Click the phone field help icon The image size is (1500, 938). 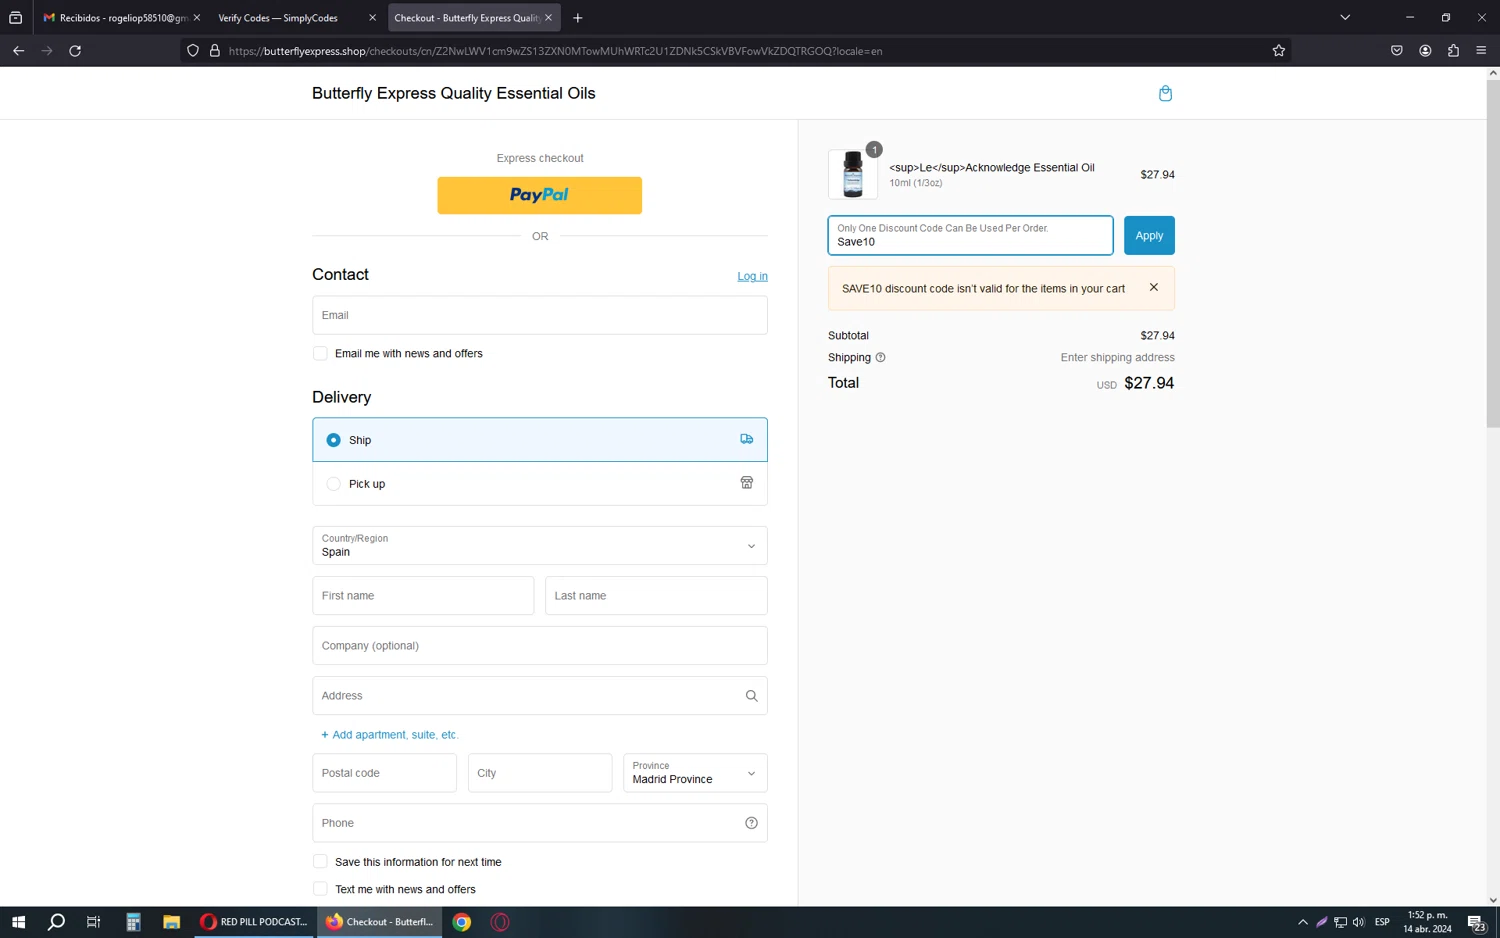[x=751, y=823]
